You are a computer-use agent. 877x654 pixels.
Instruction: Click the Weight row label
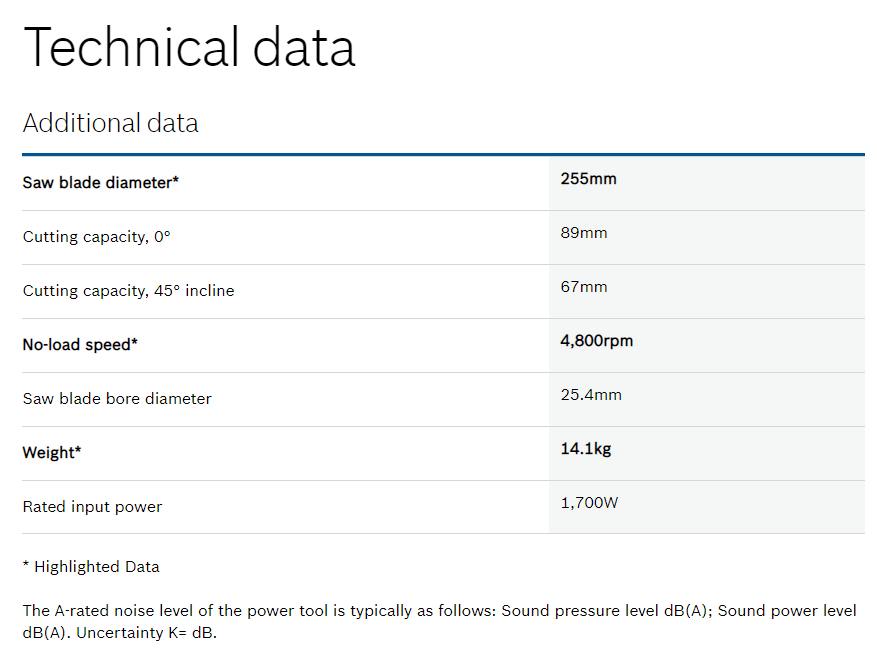coord(52,453)
